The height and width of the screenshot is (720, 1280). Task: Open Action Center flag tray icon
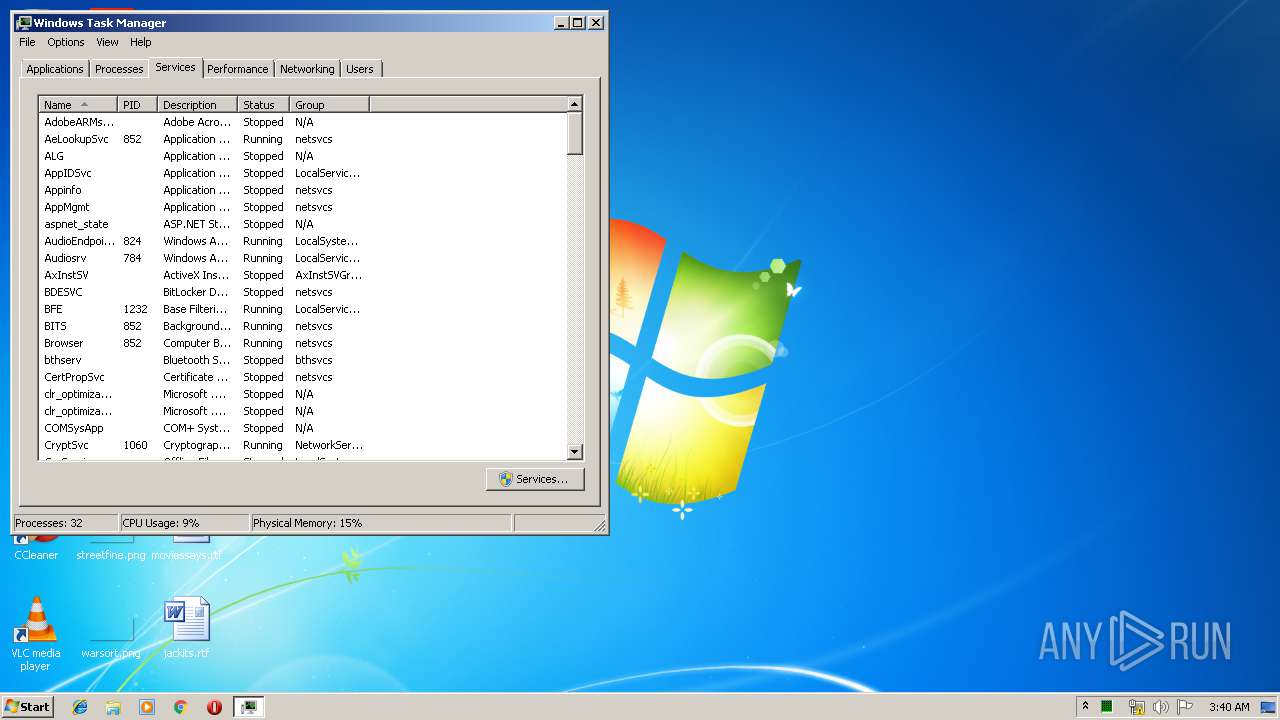pyautogui.click(x=1185, y=707)
